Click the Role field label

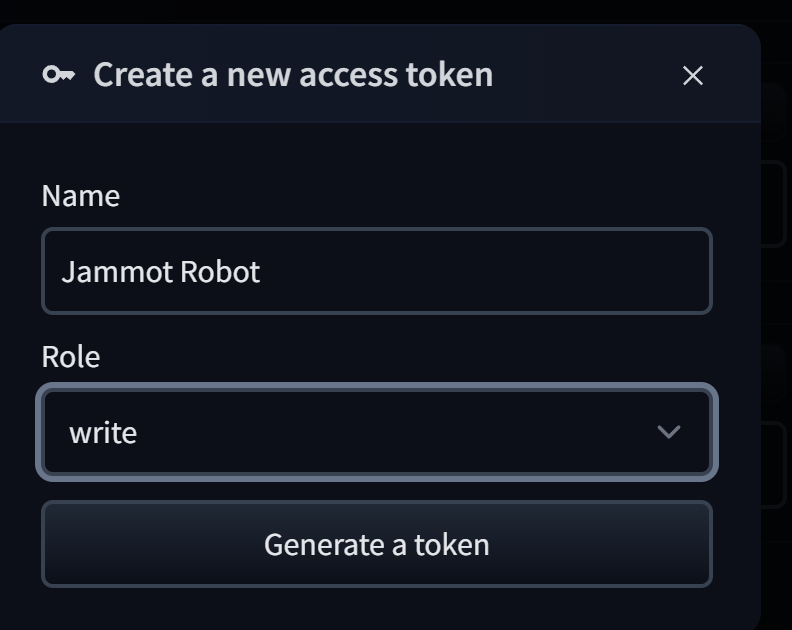pos(70,356)
